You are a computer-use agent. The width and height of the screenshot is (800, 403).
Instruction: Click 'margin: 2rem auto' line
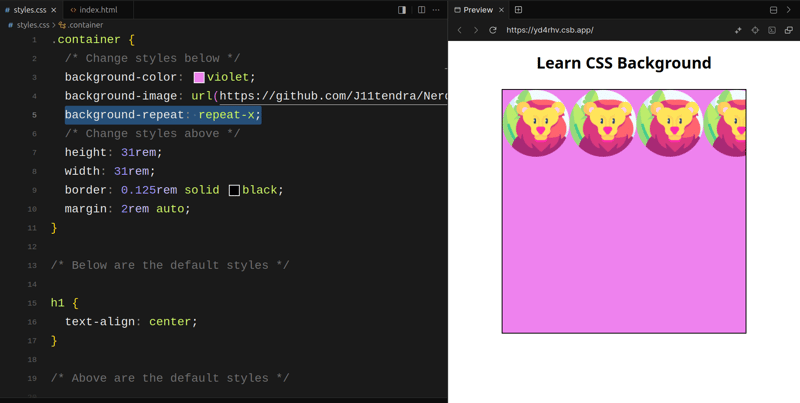tap(128, 209)
